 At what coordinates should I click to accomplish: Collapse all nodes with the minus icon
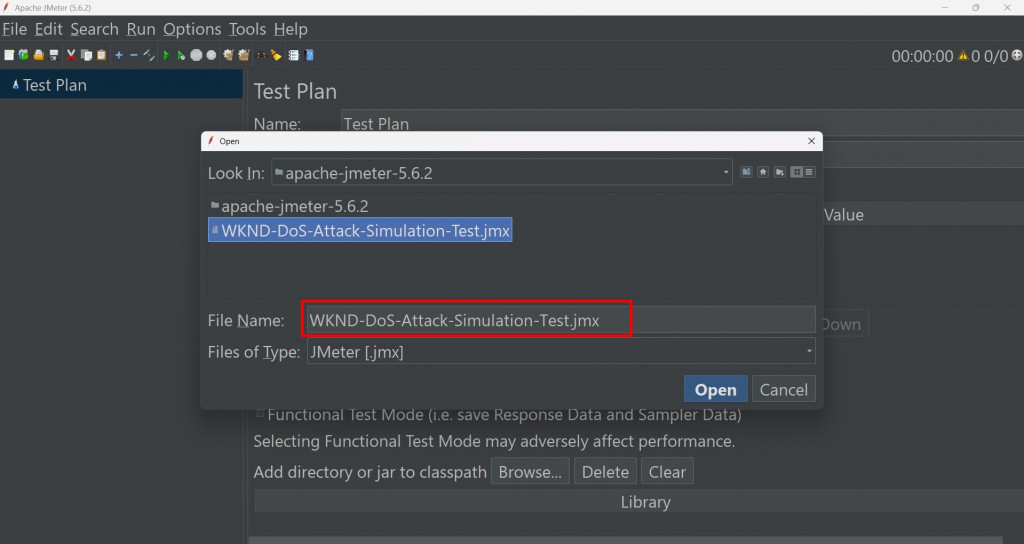coord(134,56)
